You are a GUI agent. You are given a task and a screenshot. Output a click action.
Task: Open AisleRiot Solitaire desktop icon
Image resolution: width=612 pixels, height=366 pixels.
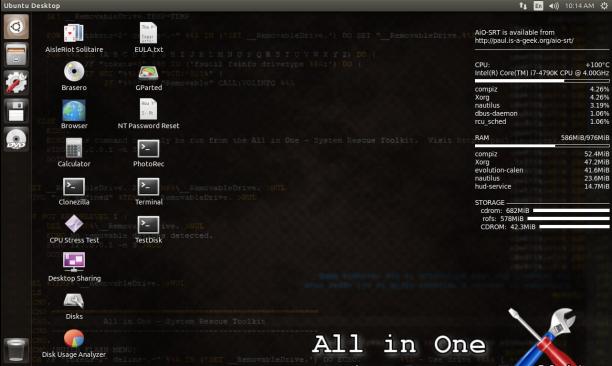coord(74,38)
